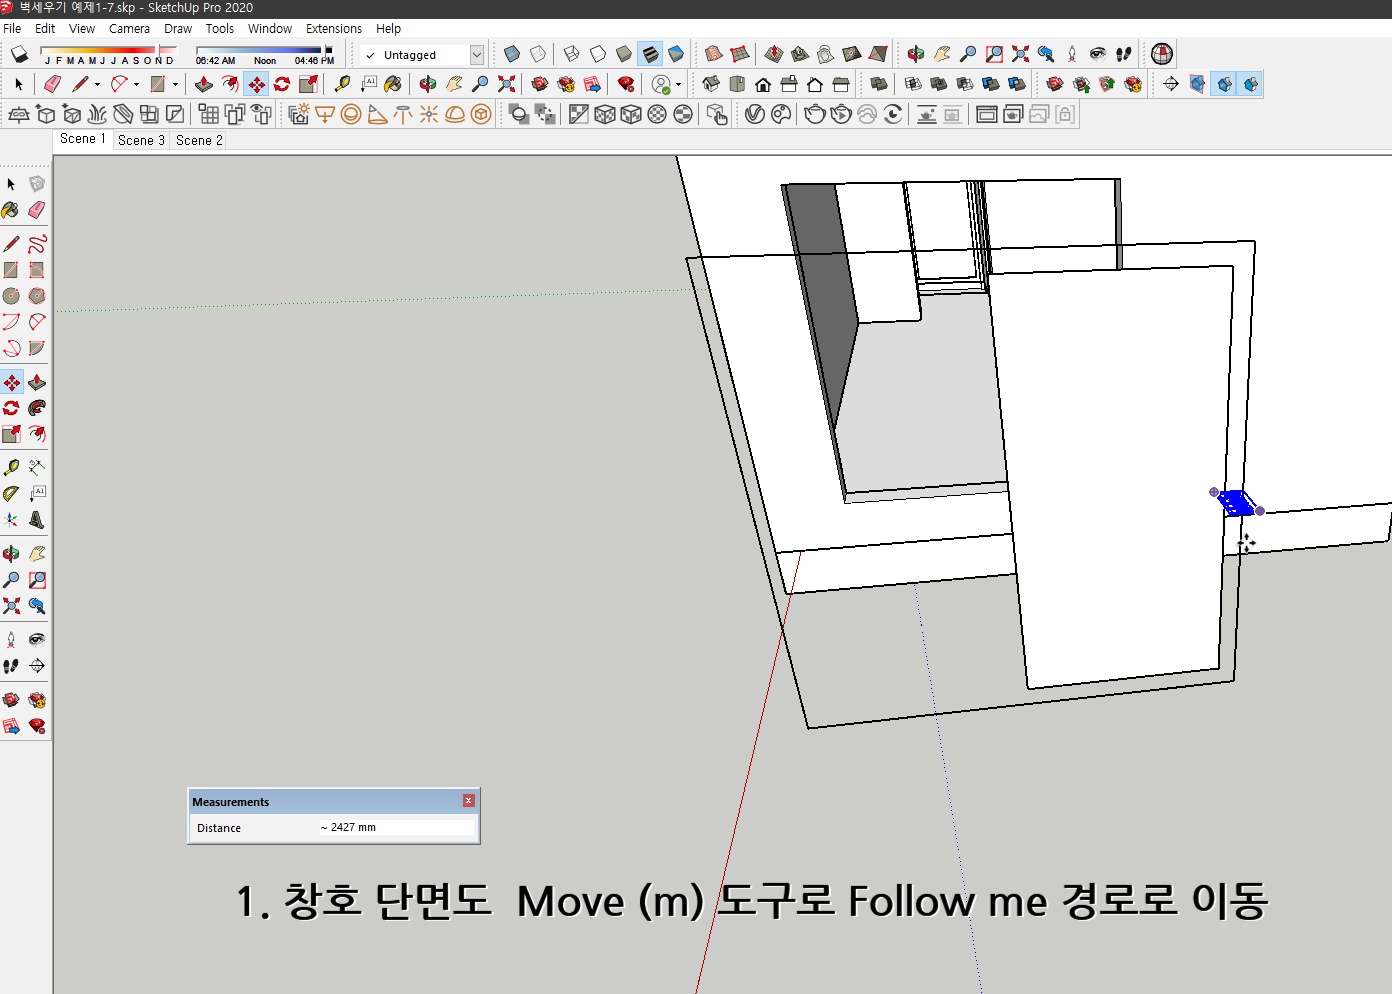1392x994 pixels.
Task: Open the Arc tool variants dropdown
Action: pos(137,85)
